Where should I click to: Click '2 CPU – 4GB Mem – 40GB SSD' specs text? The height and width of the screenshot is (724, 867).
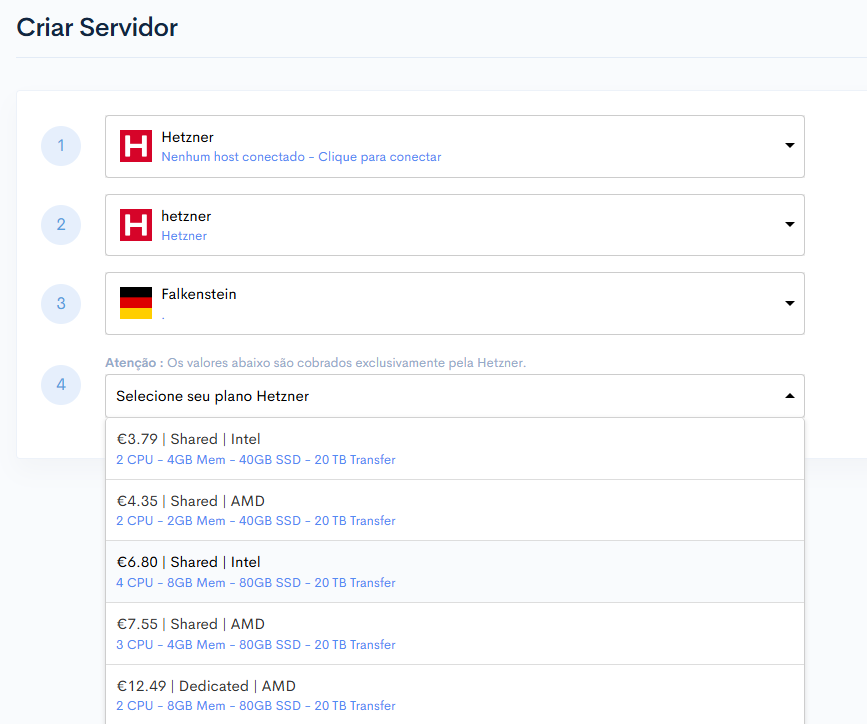(208, 460)
